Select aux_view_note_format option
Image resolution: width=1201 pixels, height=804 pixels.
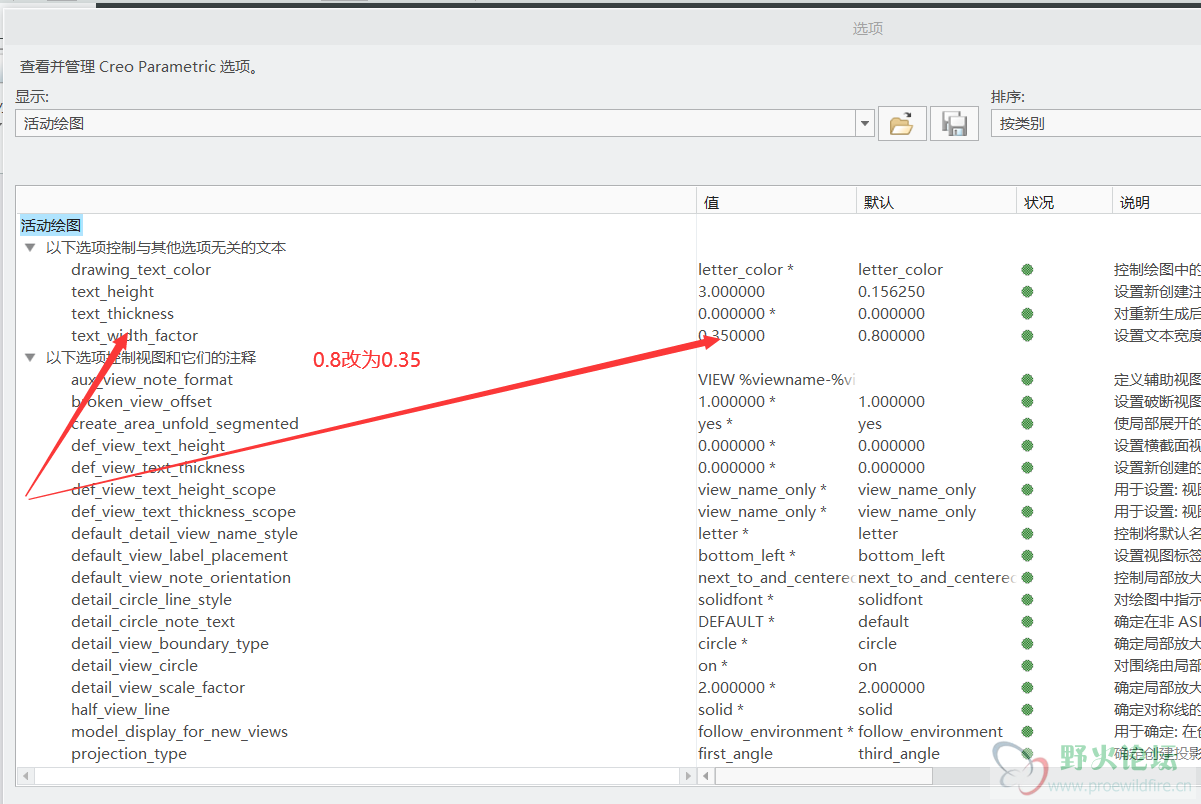pos(152,380)
